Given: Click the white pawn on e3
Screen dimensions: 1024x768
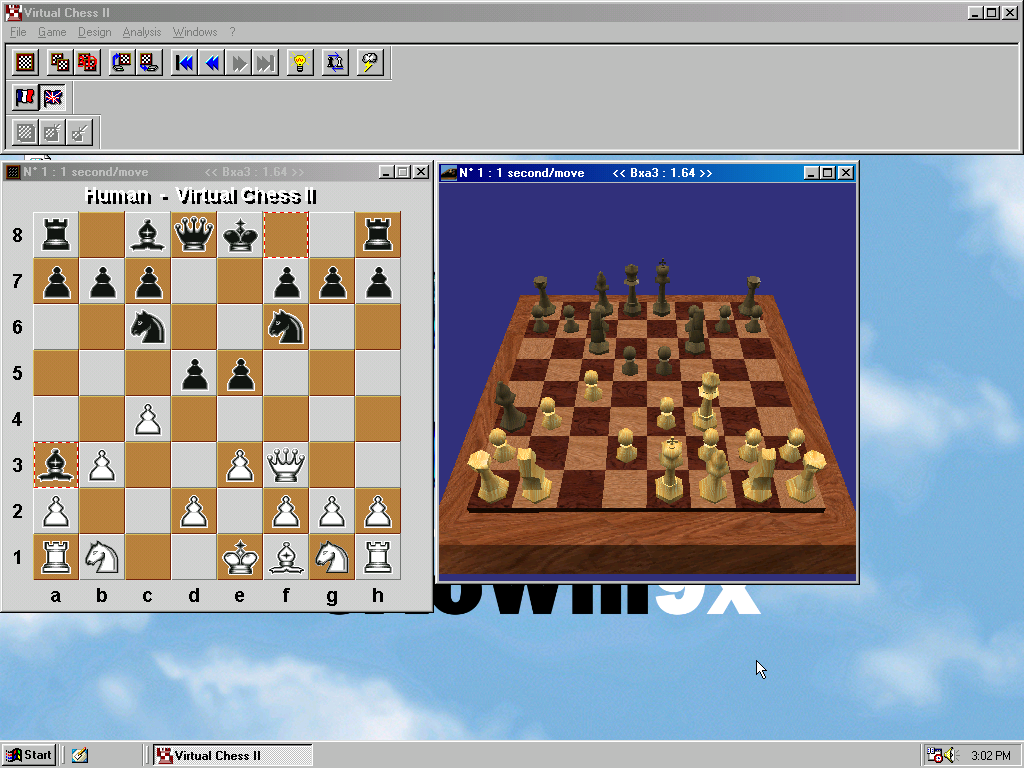Looking at the screenshot, I should (x=240, y=464).
